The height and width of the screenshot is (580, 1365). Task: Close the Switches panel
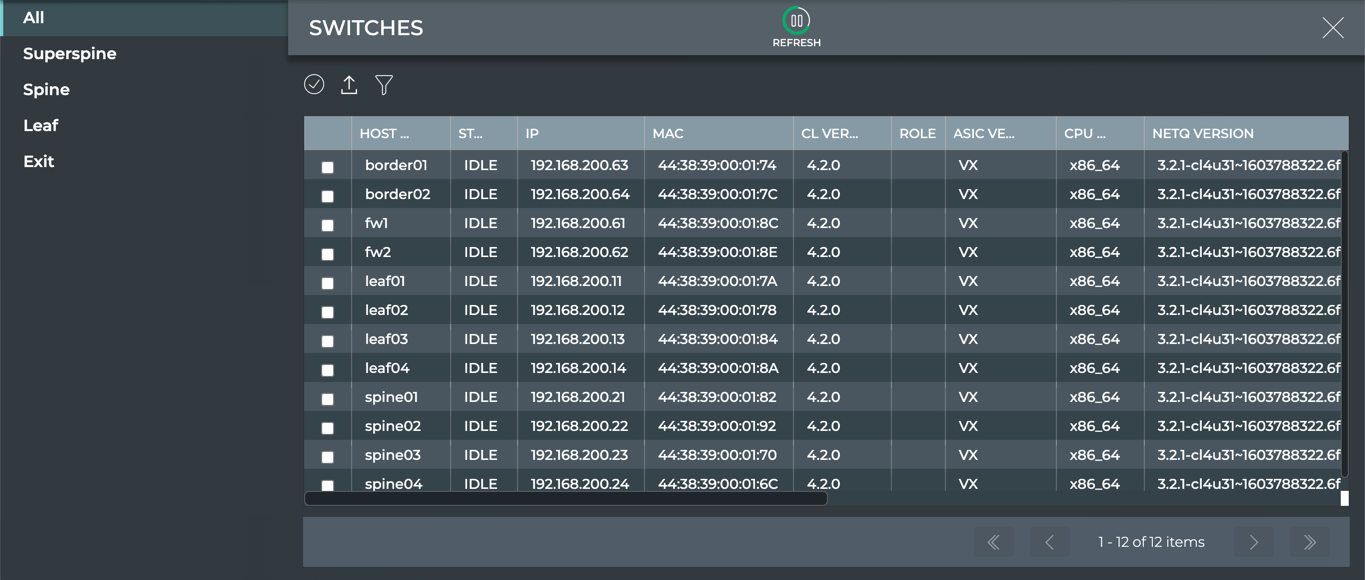1332,28
